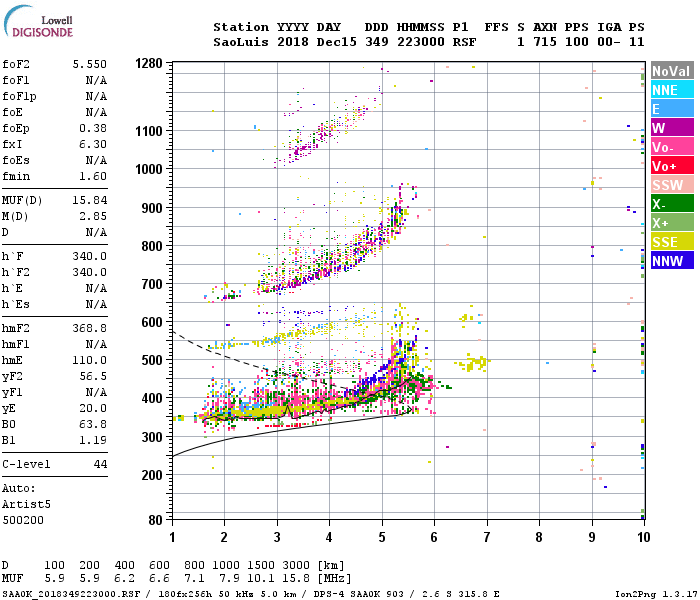Click the hmF2 value 368.8

90,329
